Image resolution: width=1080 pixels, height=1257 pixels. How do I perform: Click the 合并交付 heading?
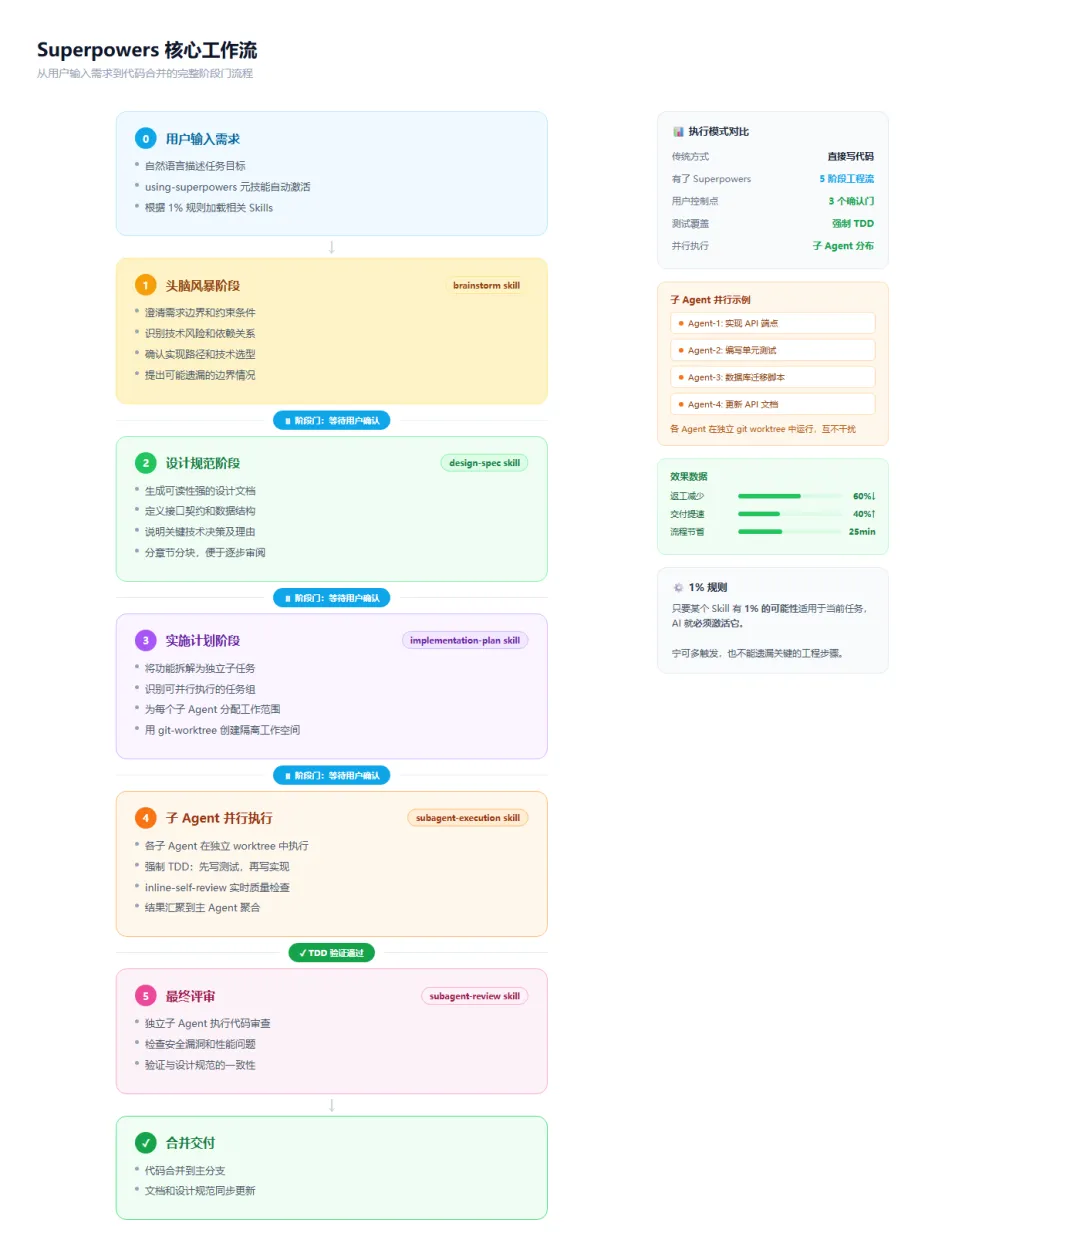click(190, 1143)
